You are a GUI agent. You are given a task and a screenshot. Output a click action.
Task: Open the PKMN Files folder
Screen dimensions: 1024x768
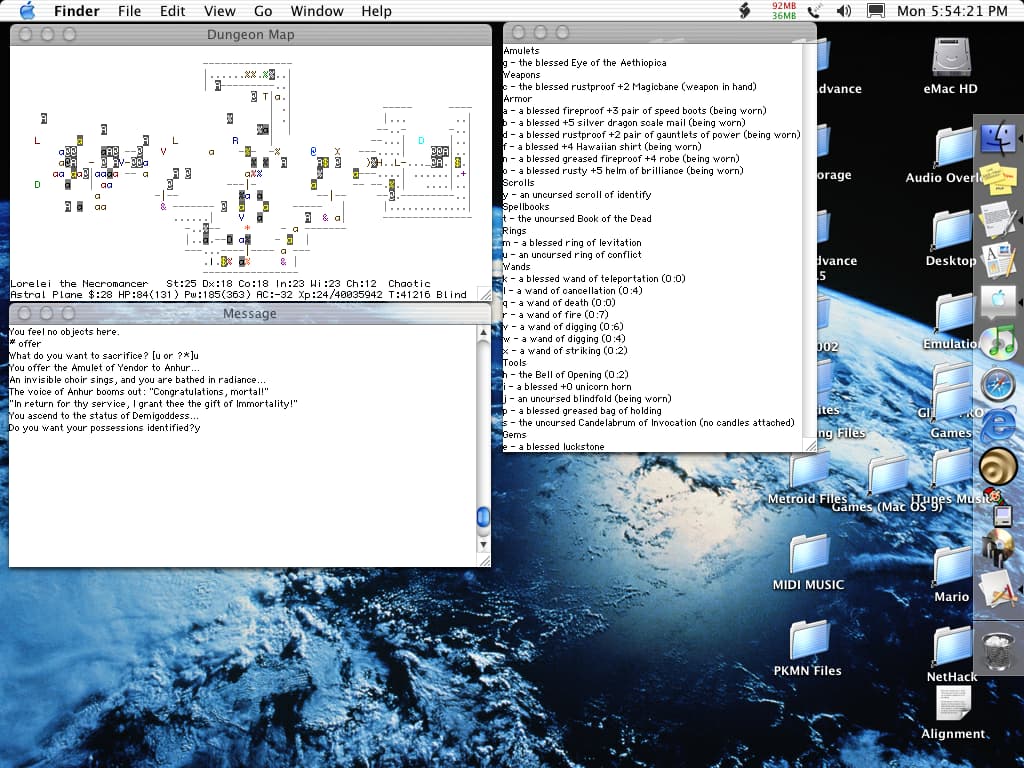808,640
